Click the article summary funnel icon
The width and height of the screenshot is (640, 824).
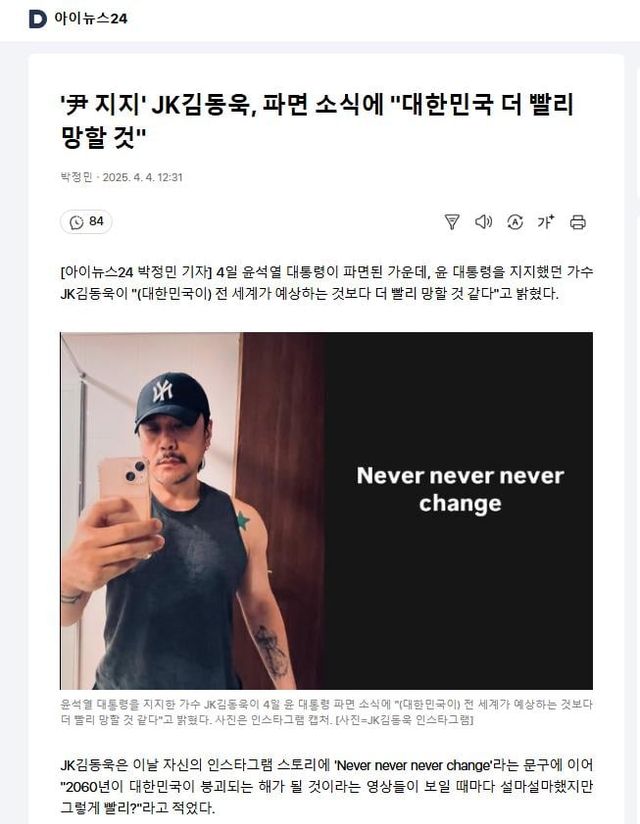(x=451, y=222)
